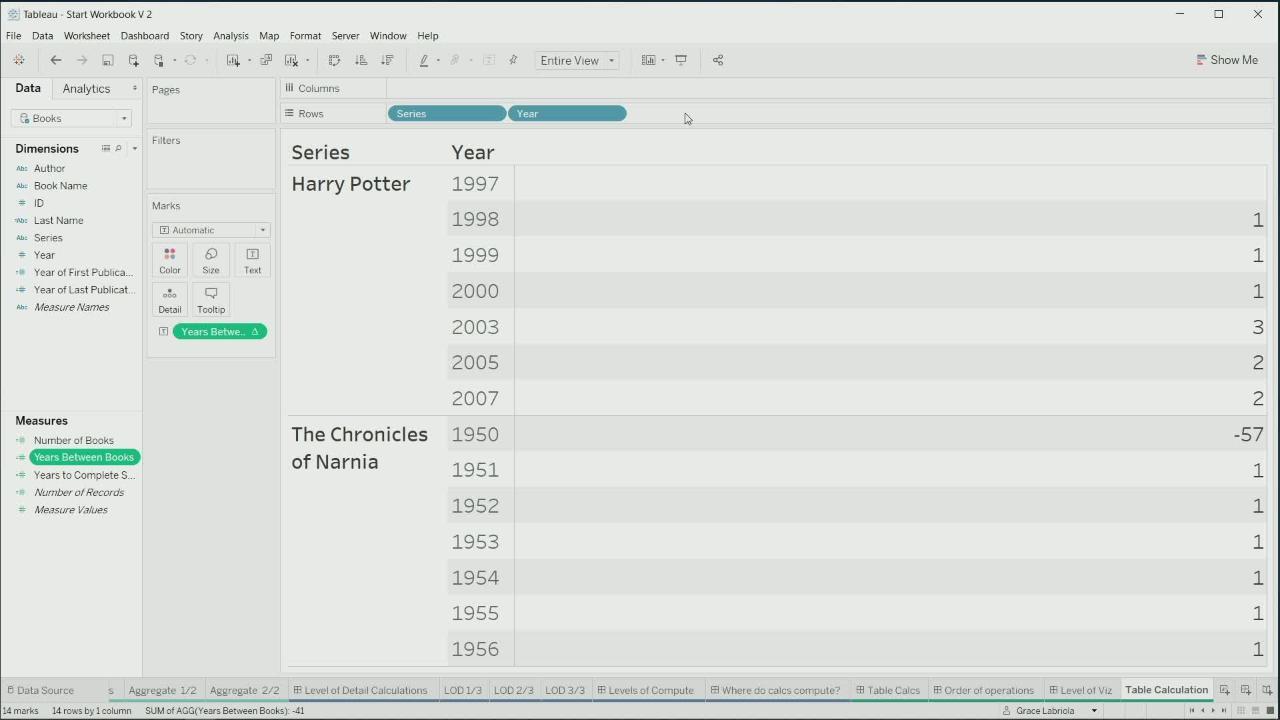Click the New Story tab icon at bottom
The width and height of the screenshot is (1280, 720).
coord(1267,690)
